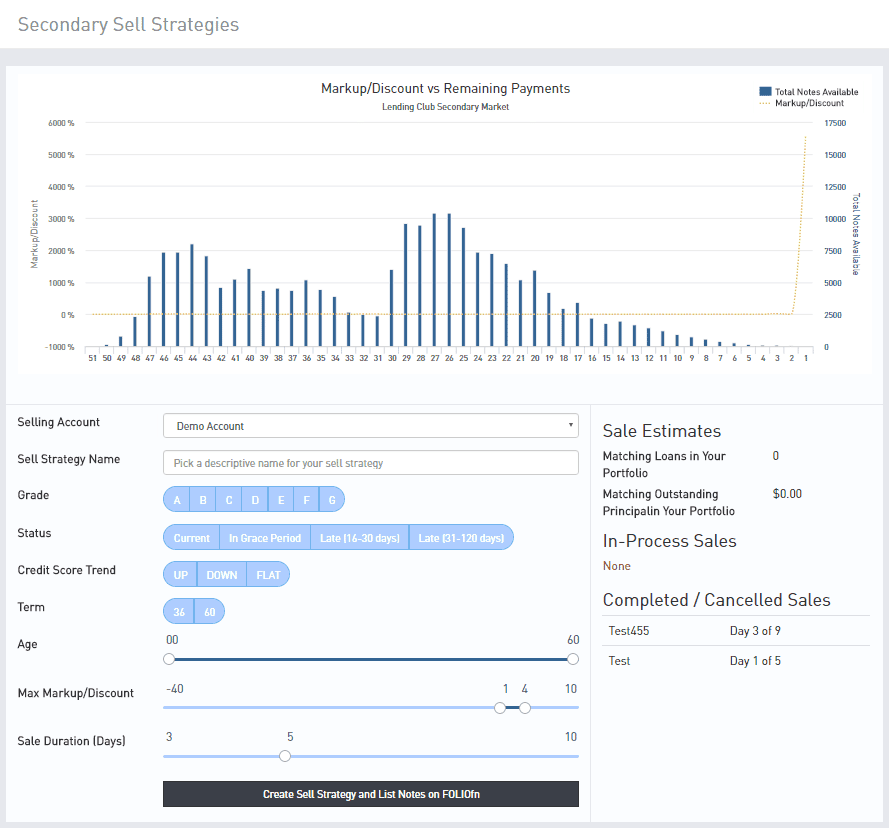
Task: Select the DOWN credit score trend
Action: (x=222, y=575)
